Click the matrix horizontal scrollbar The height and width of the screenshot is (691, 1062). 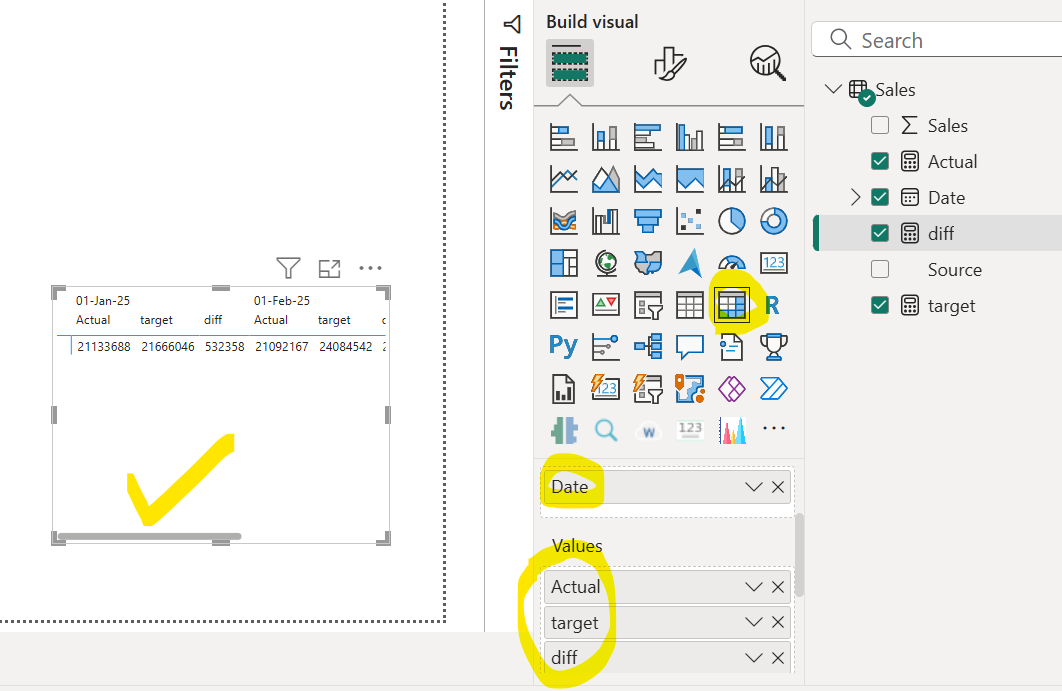pyautogui.click(x=150, y=537)
